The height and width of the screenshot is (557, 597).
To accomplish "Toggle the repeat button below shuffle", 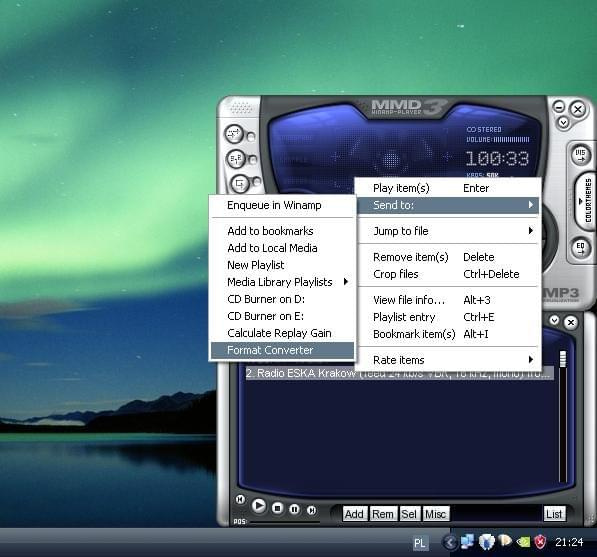I will [x=236, y=159].
